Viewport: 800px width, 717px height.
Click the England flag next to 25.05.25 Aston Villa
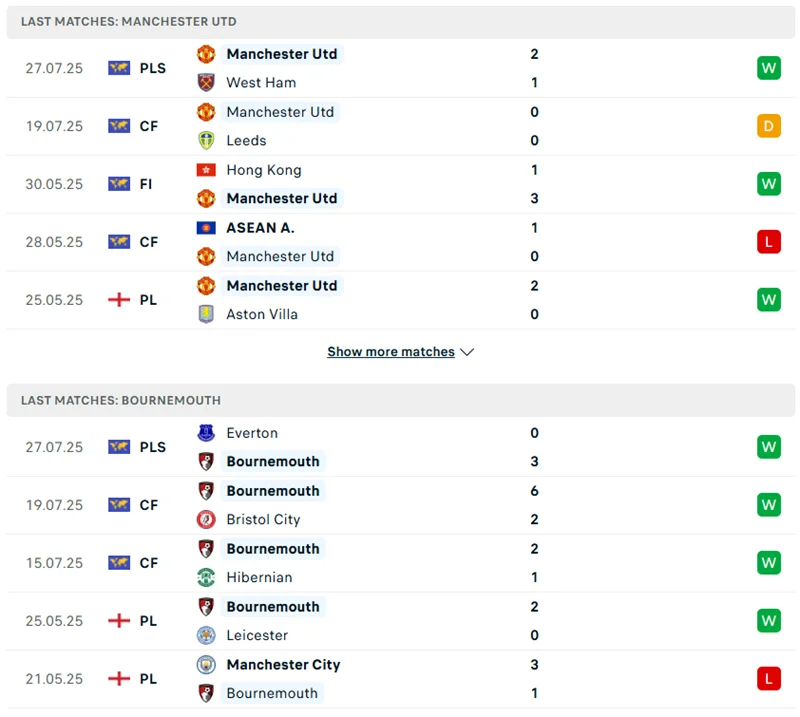pos(119,300)
